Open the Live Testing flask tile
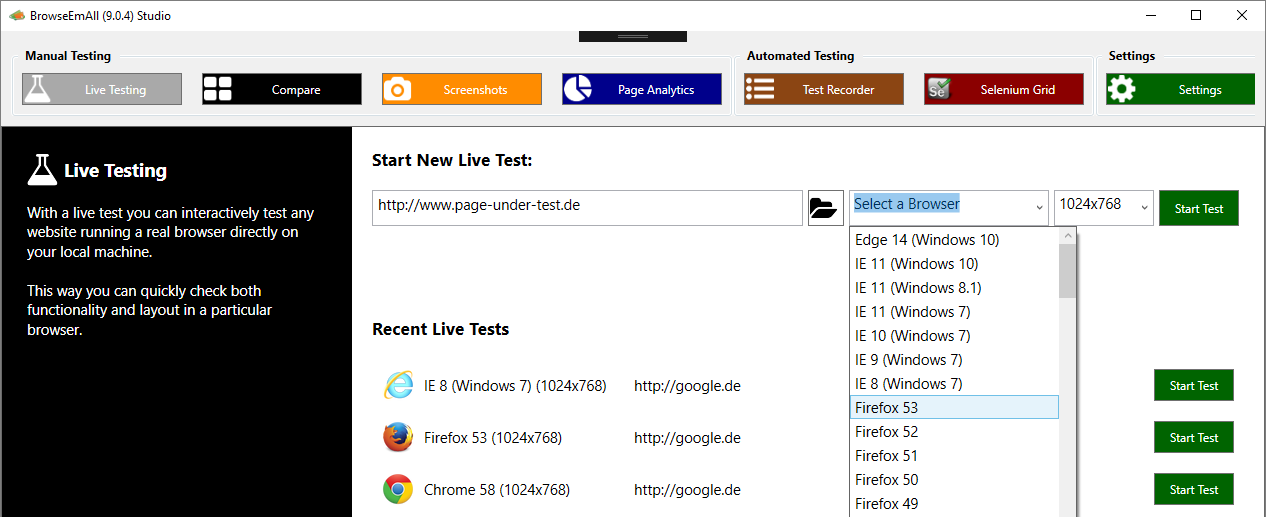 [x=102, y=89]
